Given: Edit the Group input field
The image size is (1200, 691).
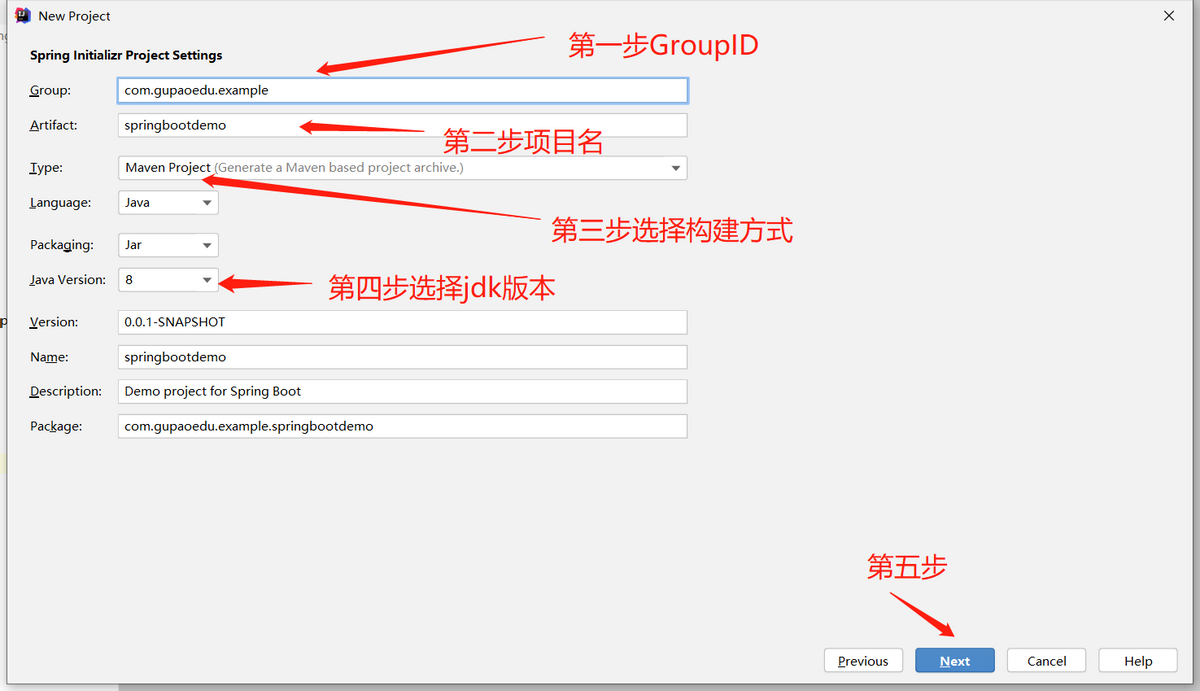Looking at the screenshot, I should [x=403, y=90].
